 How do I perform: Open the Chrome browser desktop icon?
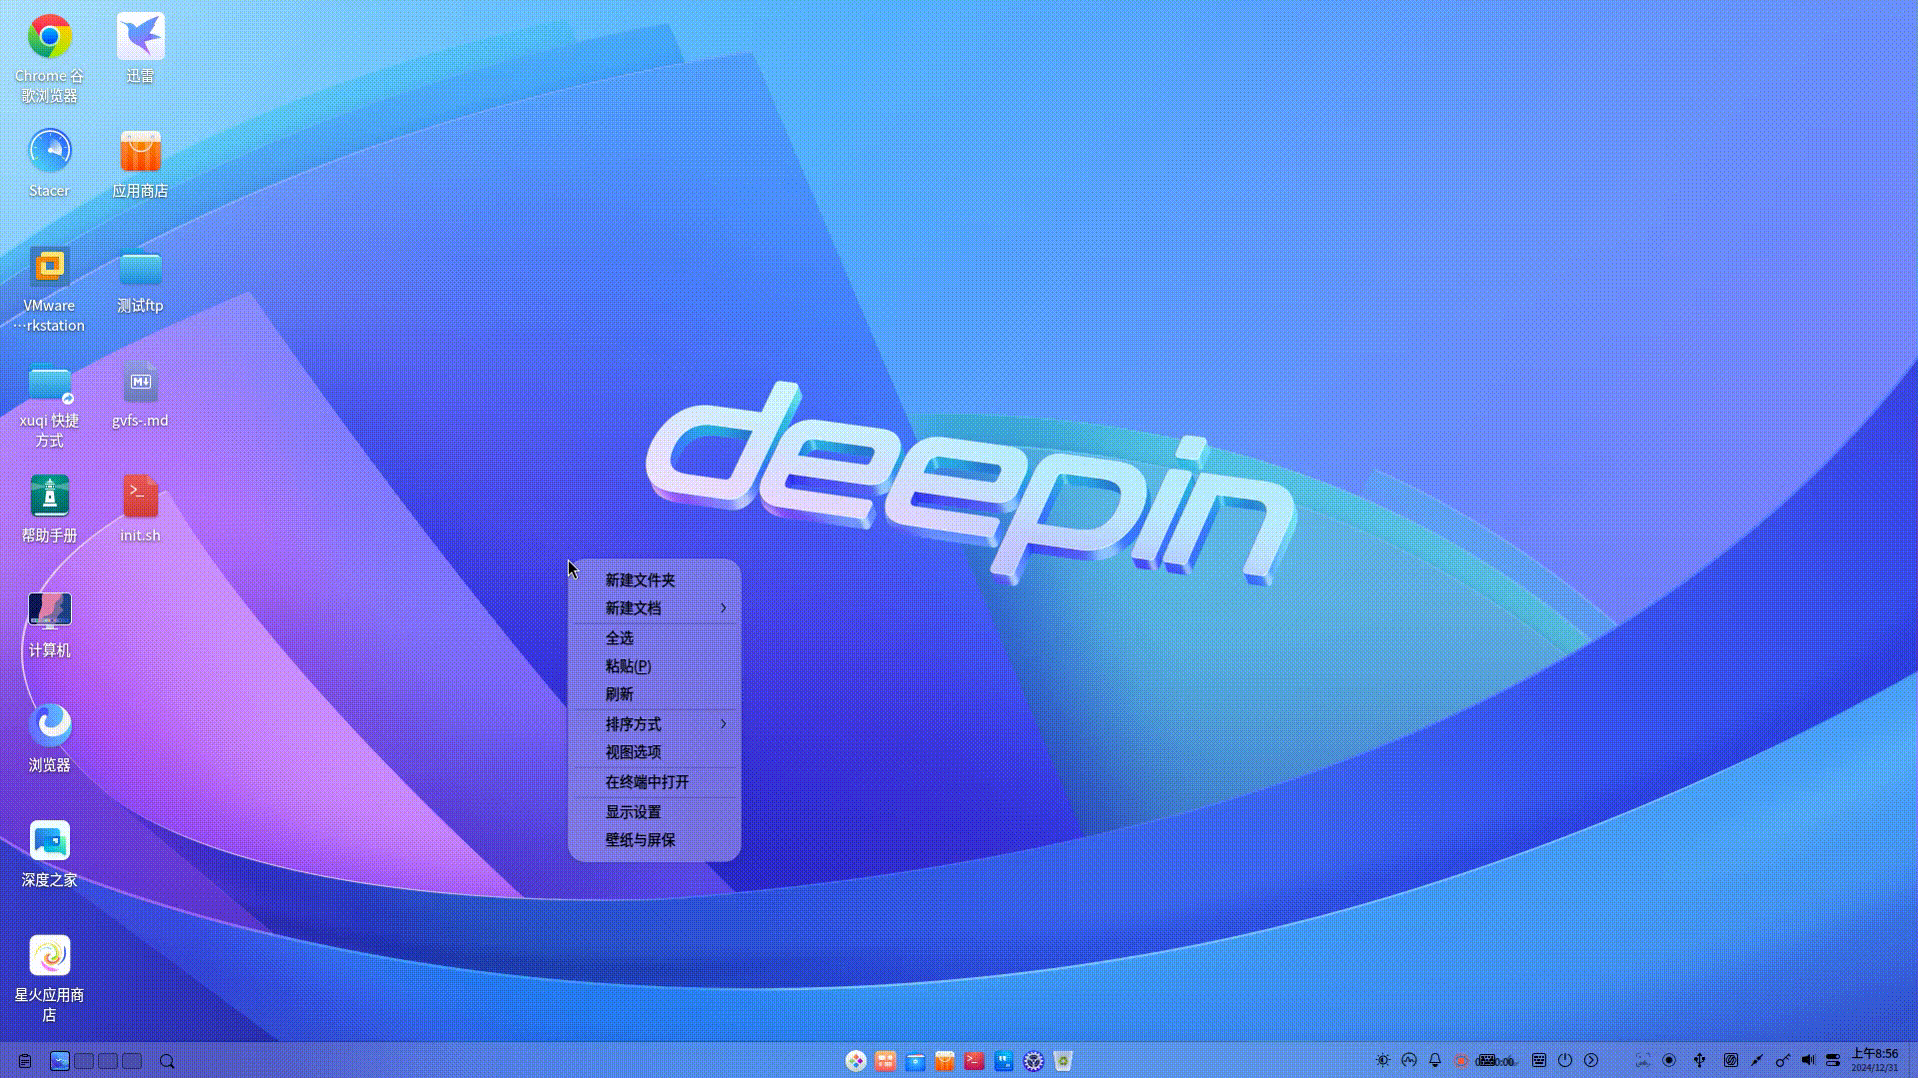(x=49, y=38)
